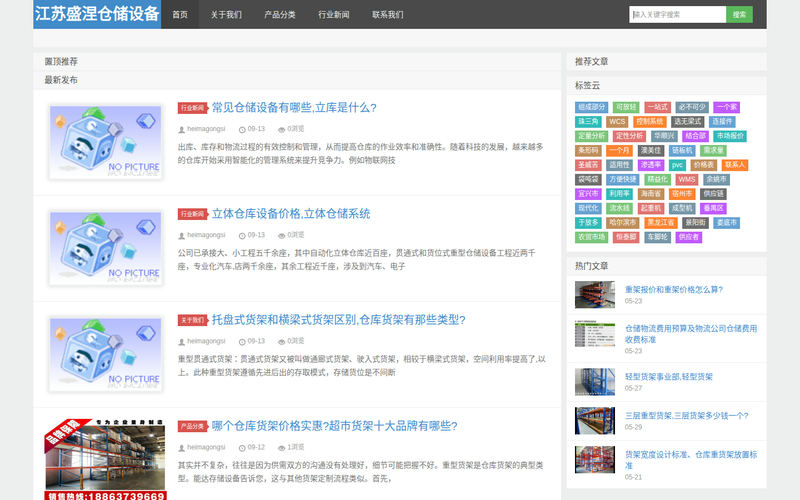
Task: Open the 关于我们 menu item
Action: click(226, 14)
